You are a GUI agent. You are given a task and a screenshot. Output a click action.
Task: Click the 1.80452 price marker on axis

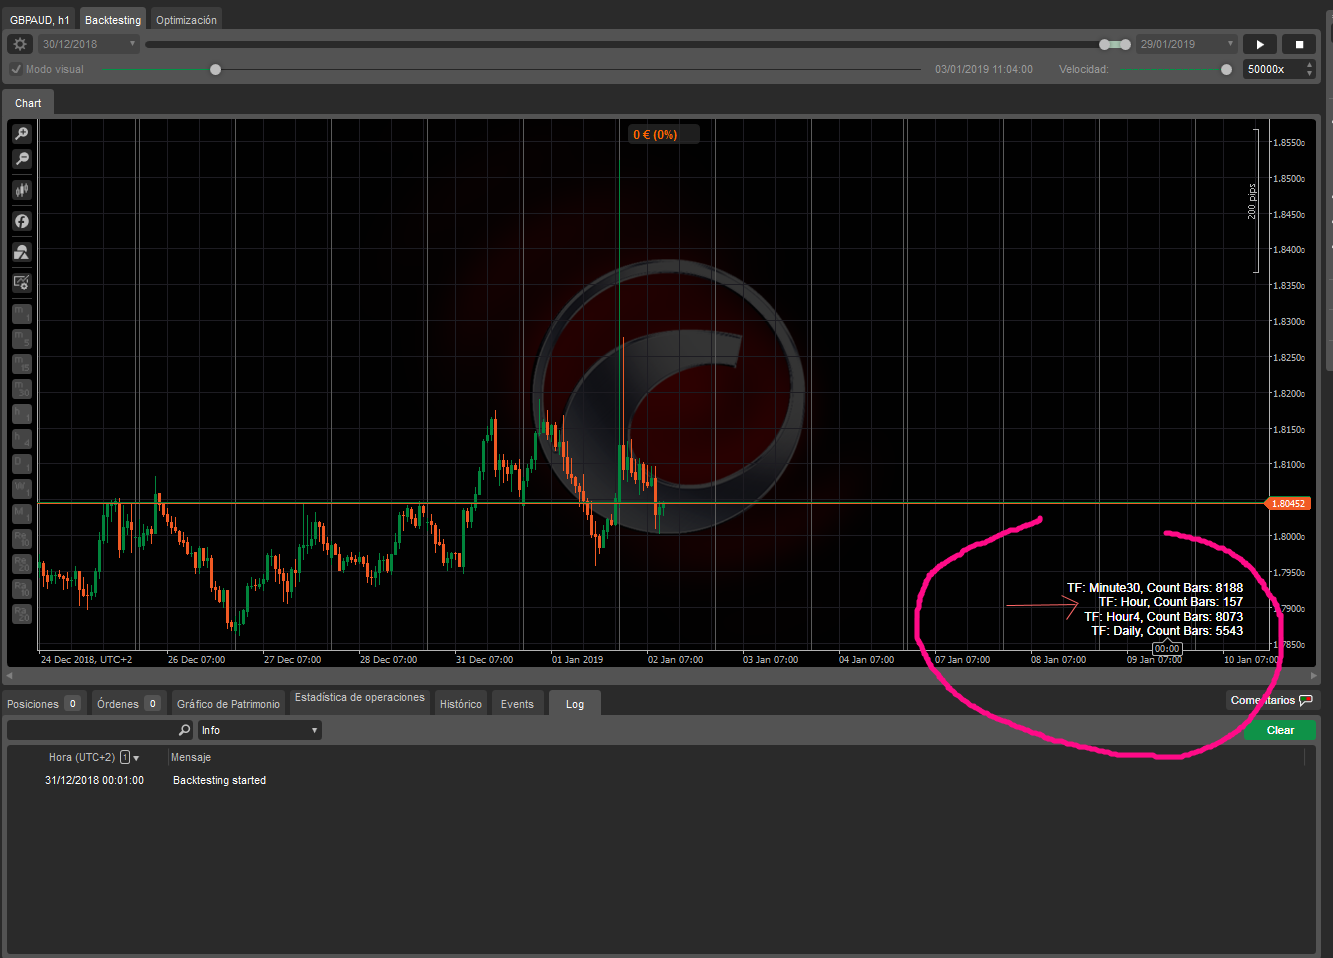click(1288, 503)
